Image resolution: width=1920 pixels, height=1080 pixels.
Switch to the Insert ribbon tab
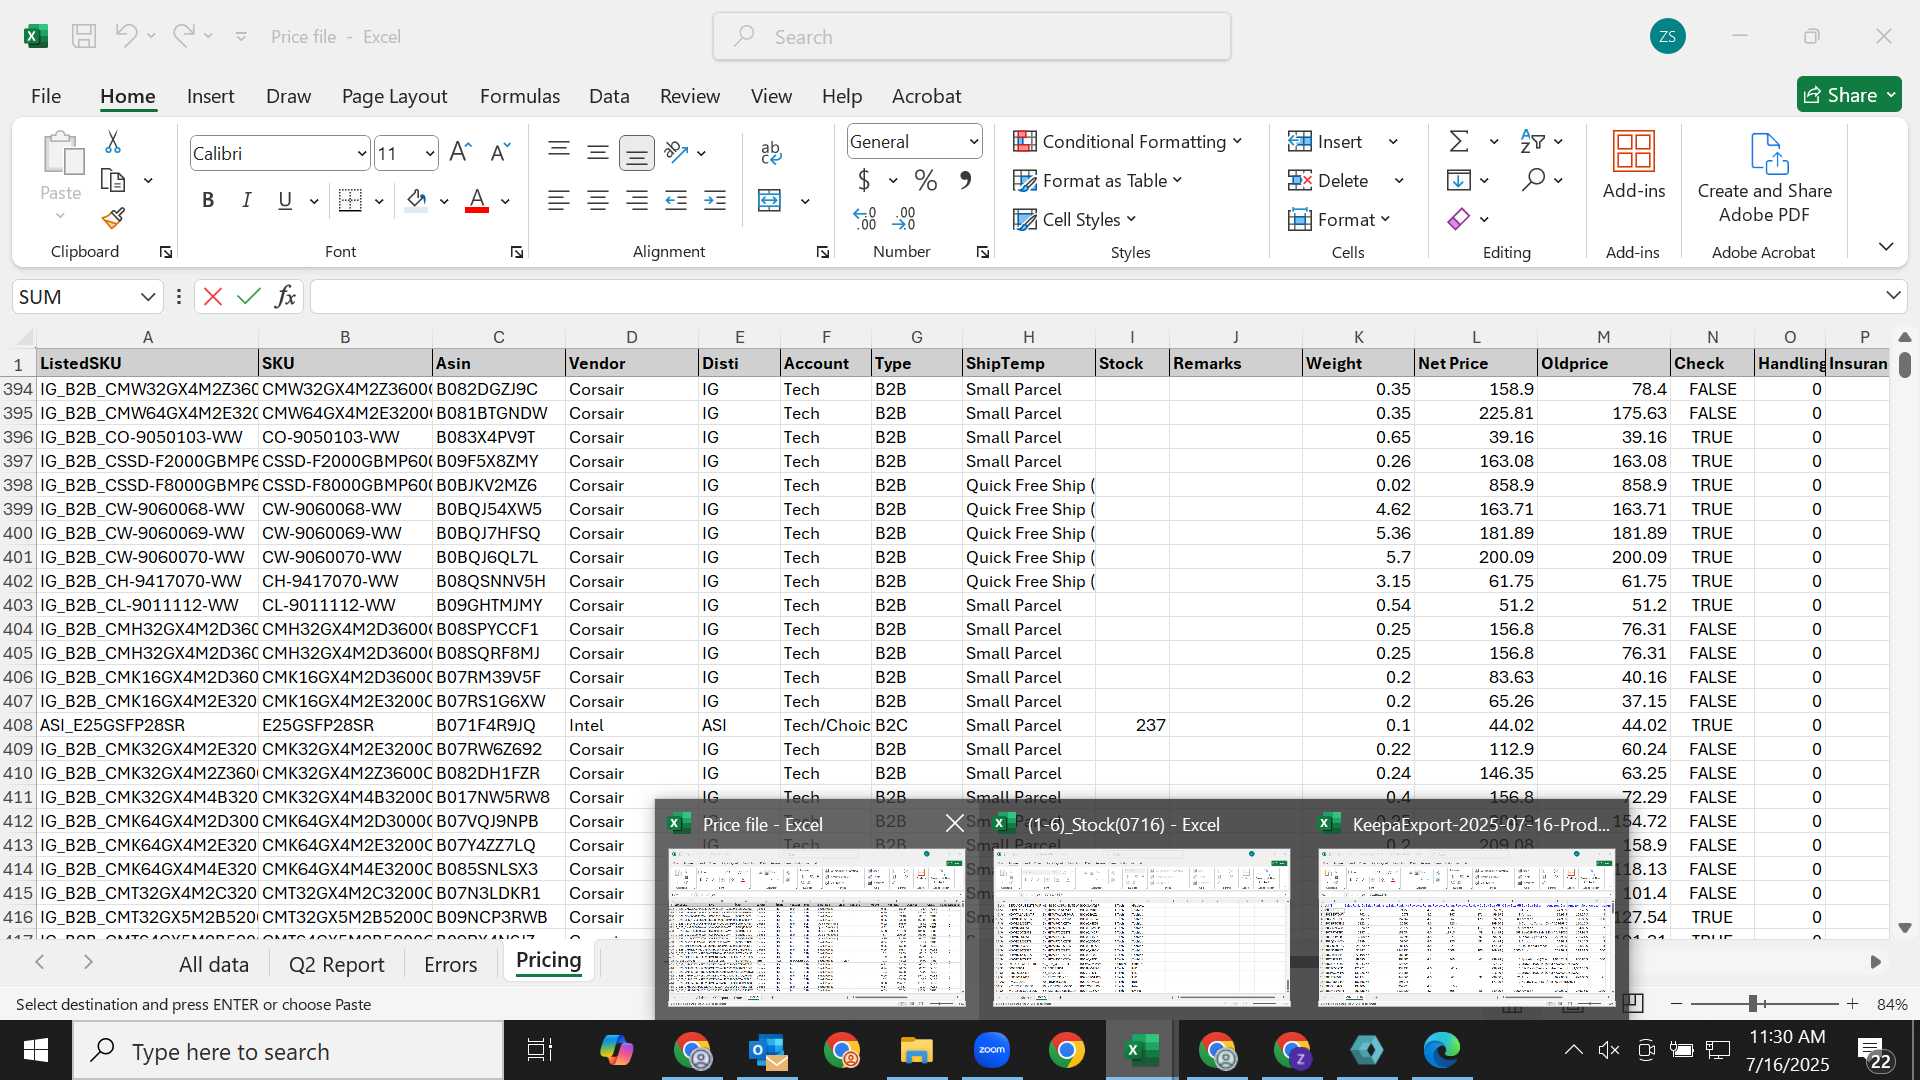(x=210, y=96)
